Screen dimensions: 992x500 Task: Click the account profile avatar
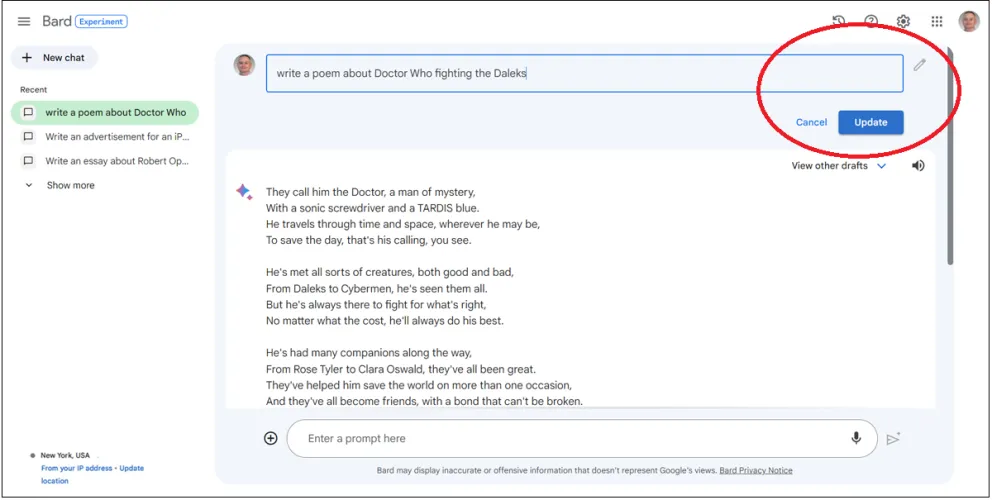click(968, 22)
